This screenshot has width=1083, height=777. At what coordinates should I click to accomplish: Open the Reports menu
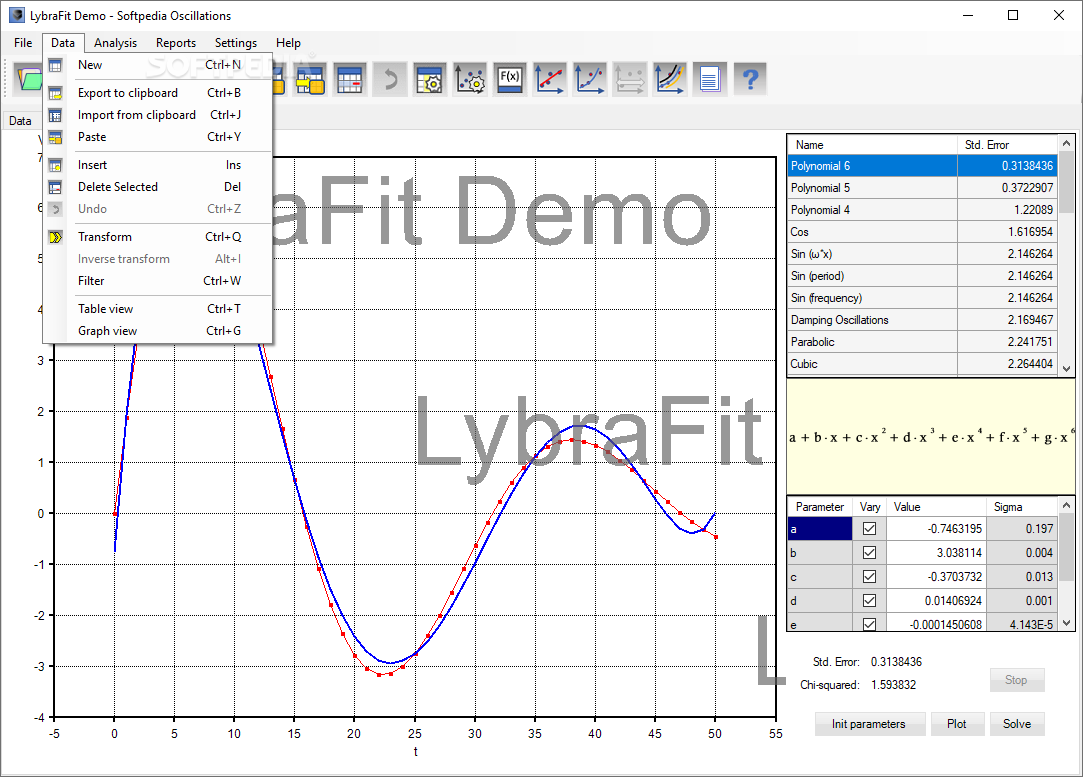[x=175, y=43]
